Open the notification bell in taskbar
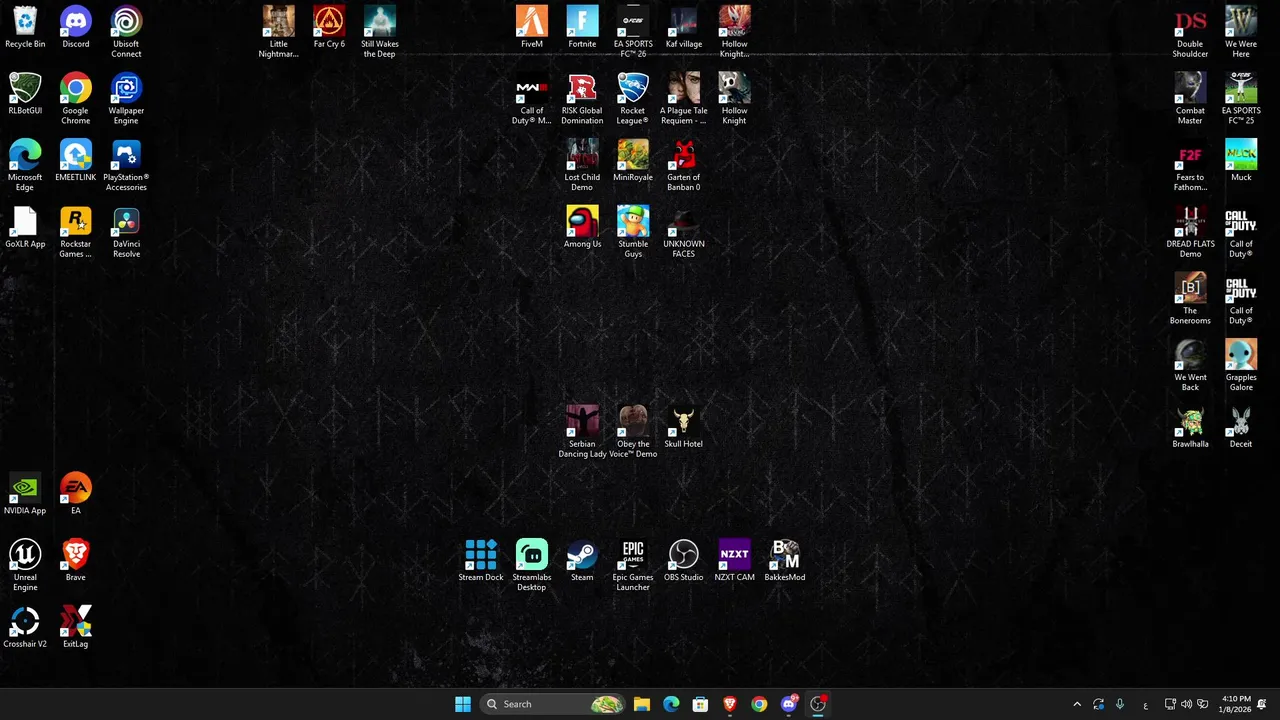This screenshot has width=1280, height=720. (1262, 704)
